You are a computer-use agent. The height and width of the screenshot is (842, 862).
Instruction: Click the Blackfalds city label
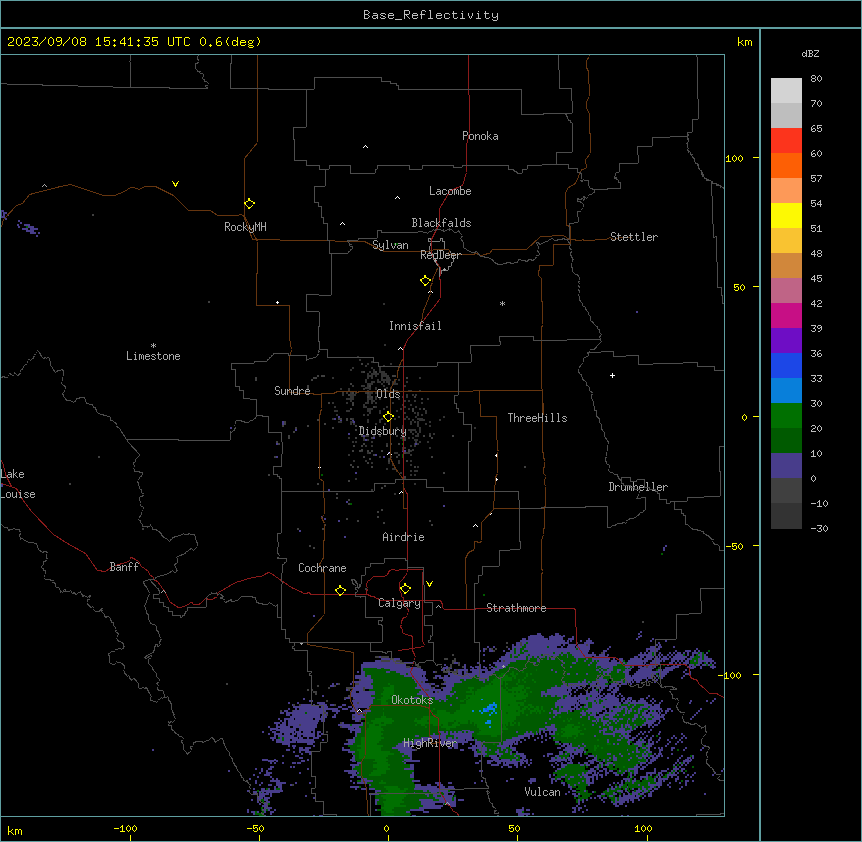pos(441,223)
